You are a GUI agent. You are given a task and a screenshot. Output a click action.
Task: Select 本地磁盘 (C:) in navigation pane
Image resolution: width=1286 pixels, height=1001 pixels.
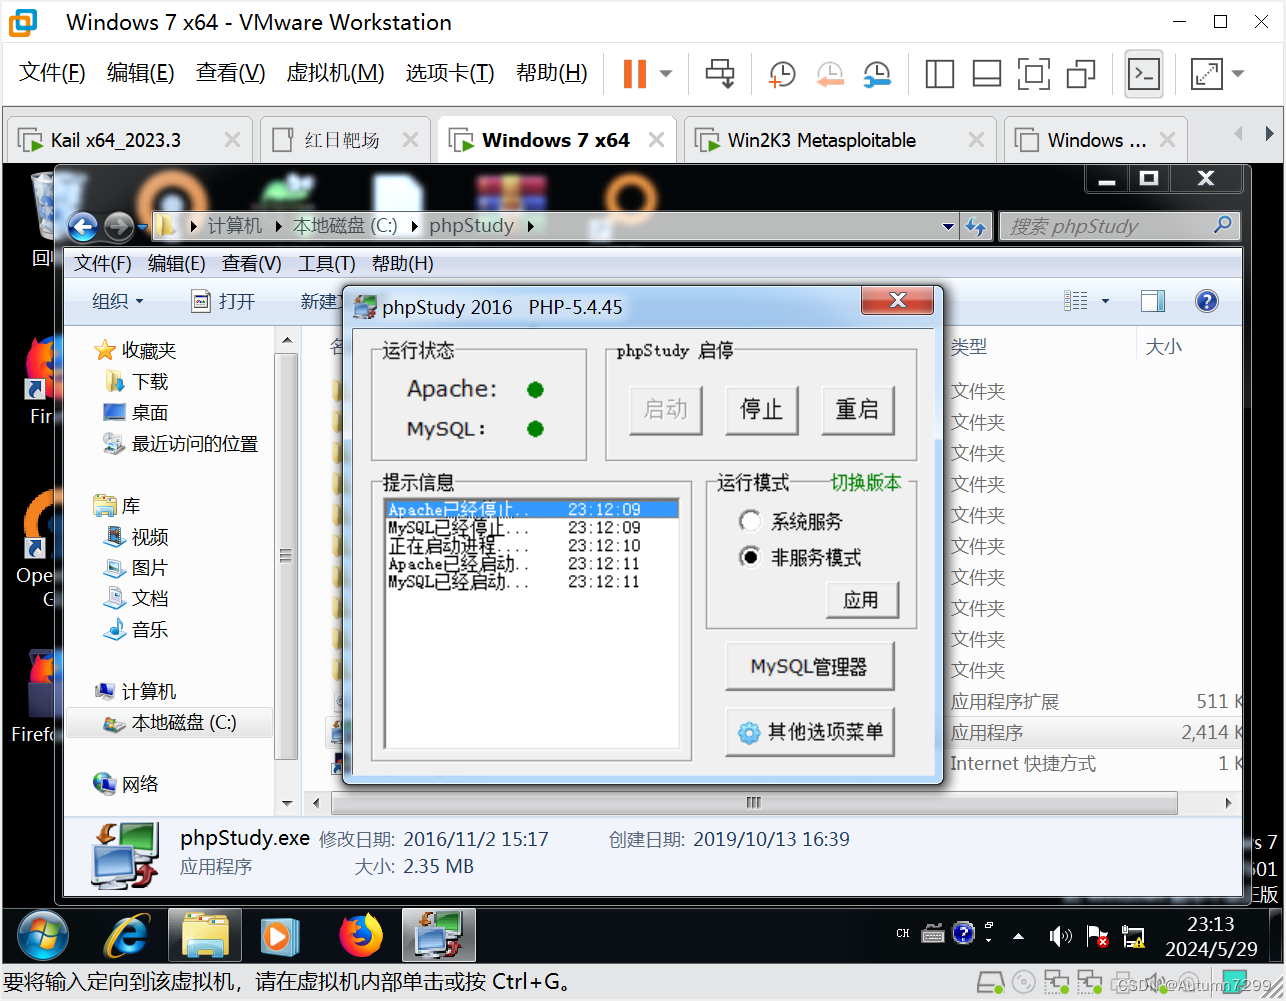pyautogui.click(x=170, y=723)
